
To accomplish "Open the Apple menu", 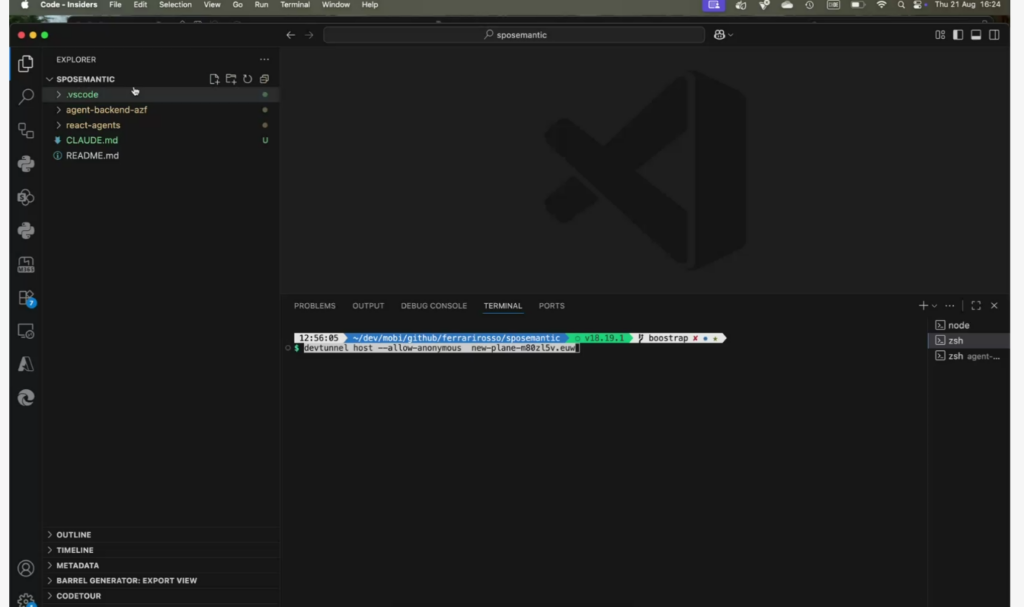I will (x=25, y=5).
